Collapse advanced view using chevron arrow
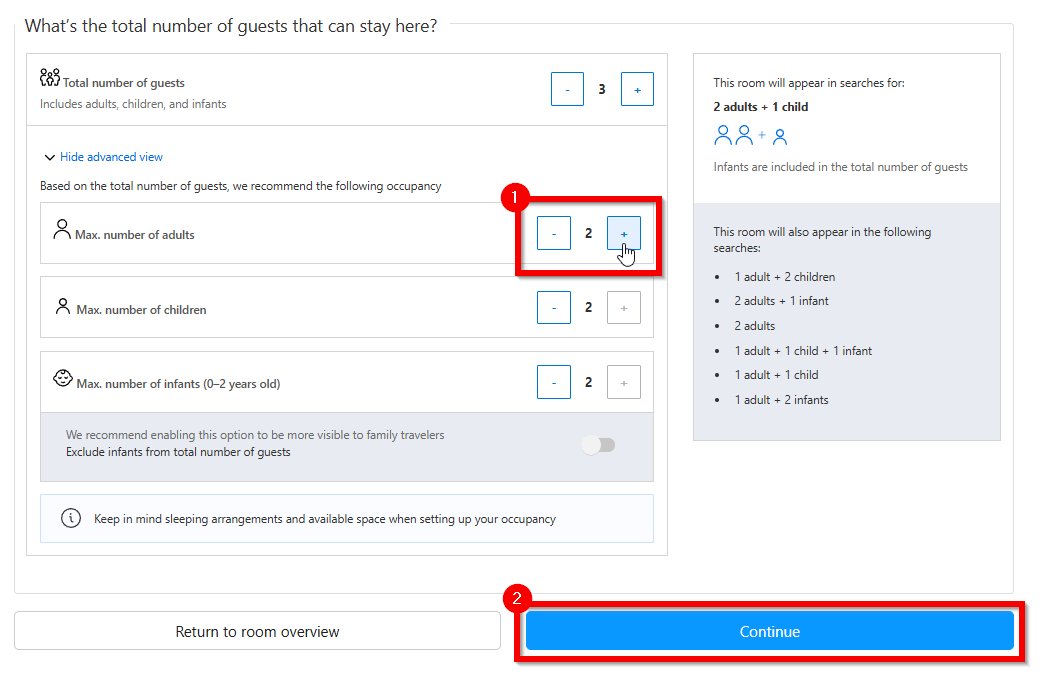 (x=49, y=158)
